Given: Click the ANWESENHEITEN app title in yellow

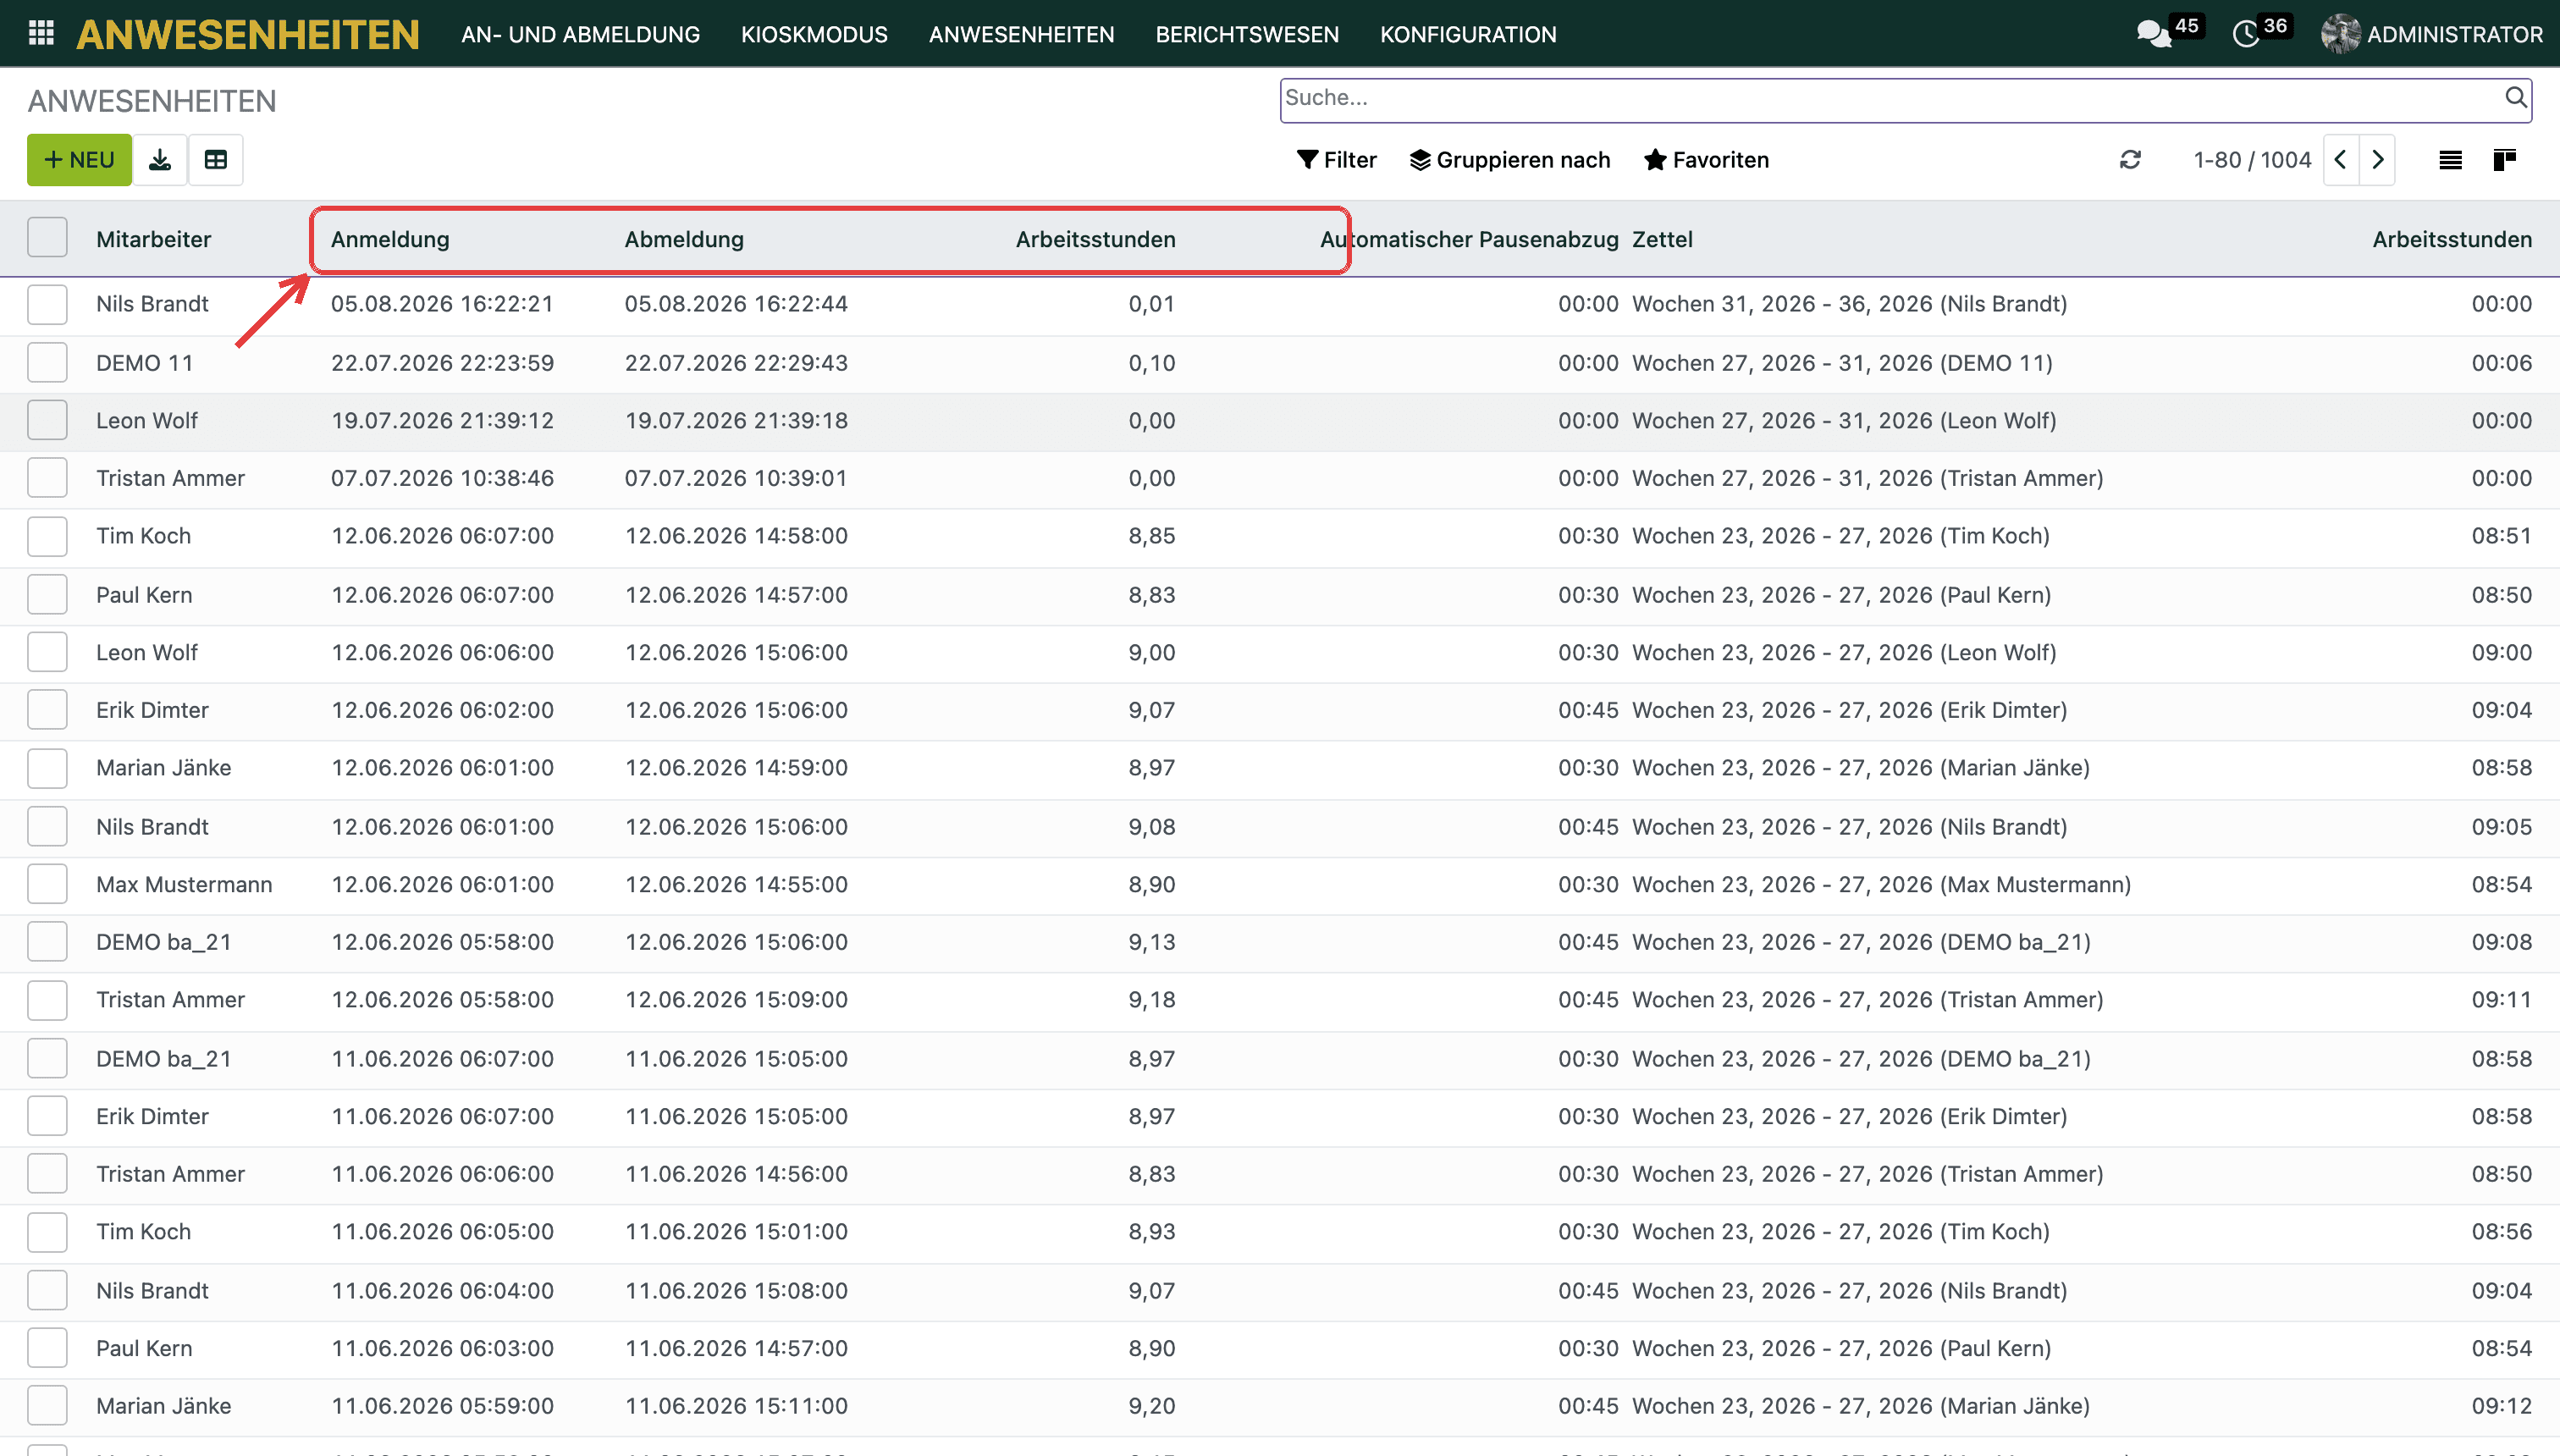Looking at the screenshot, I should [x=247, y=34].
